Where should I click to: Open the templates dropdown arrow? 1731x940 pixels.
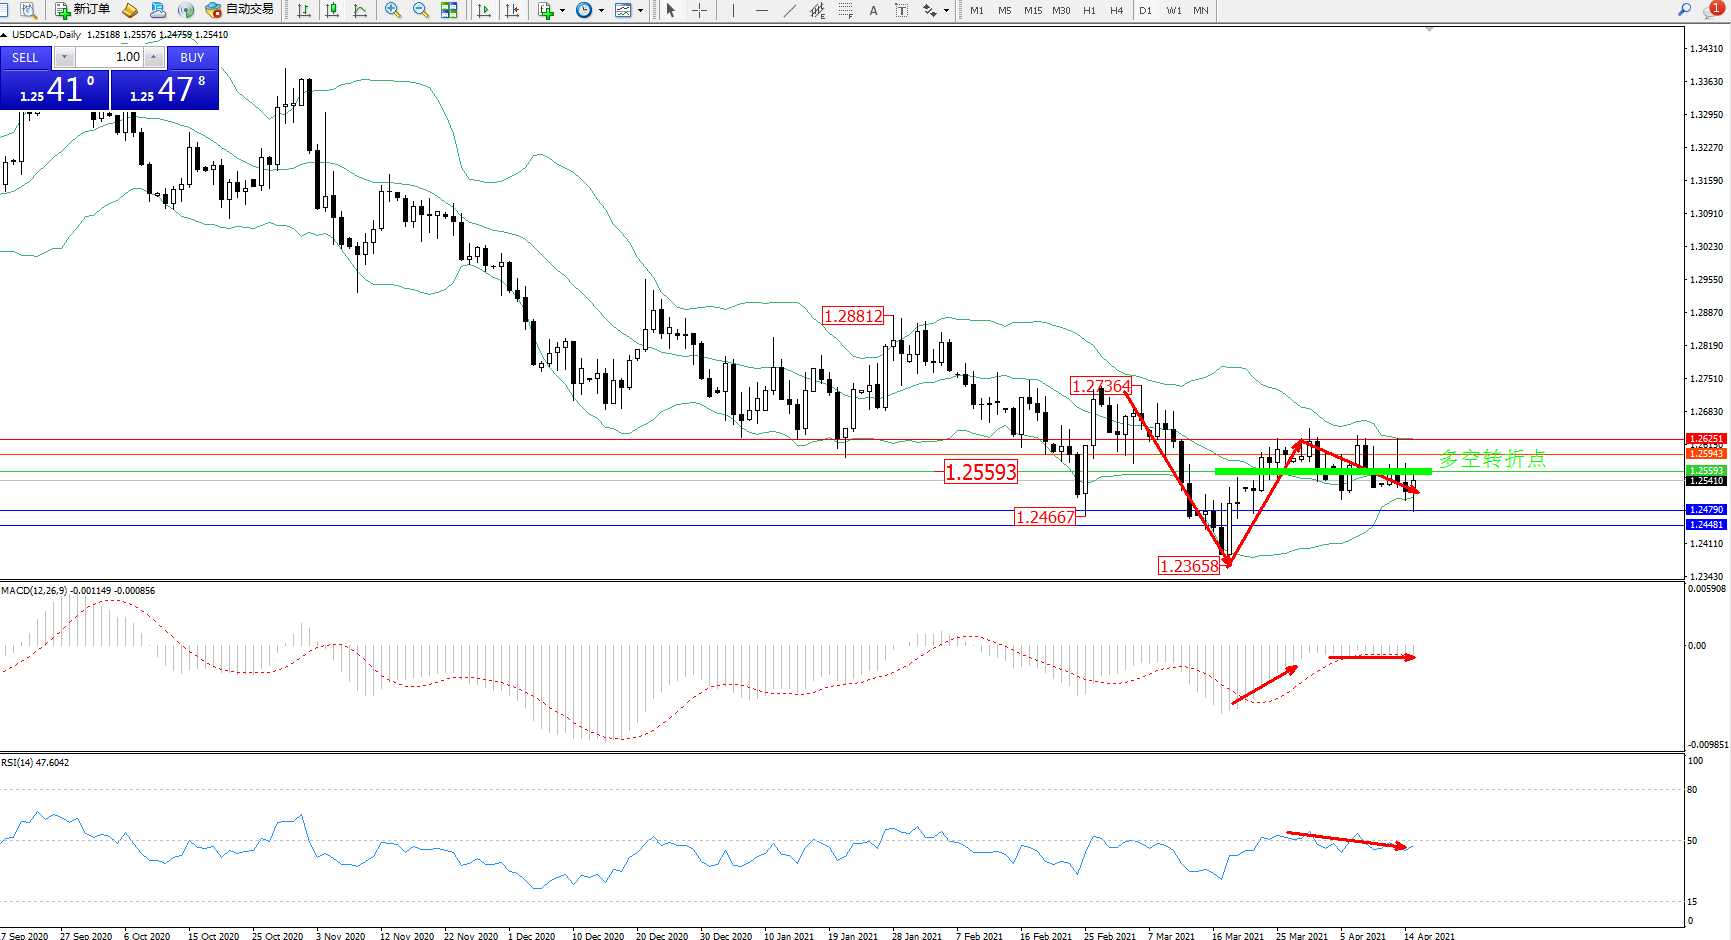click(641, 11)
